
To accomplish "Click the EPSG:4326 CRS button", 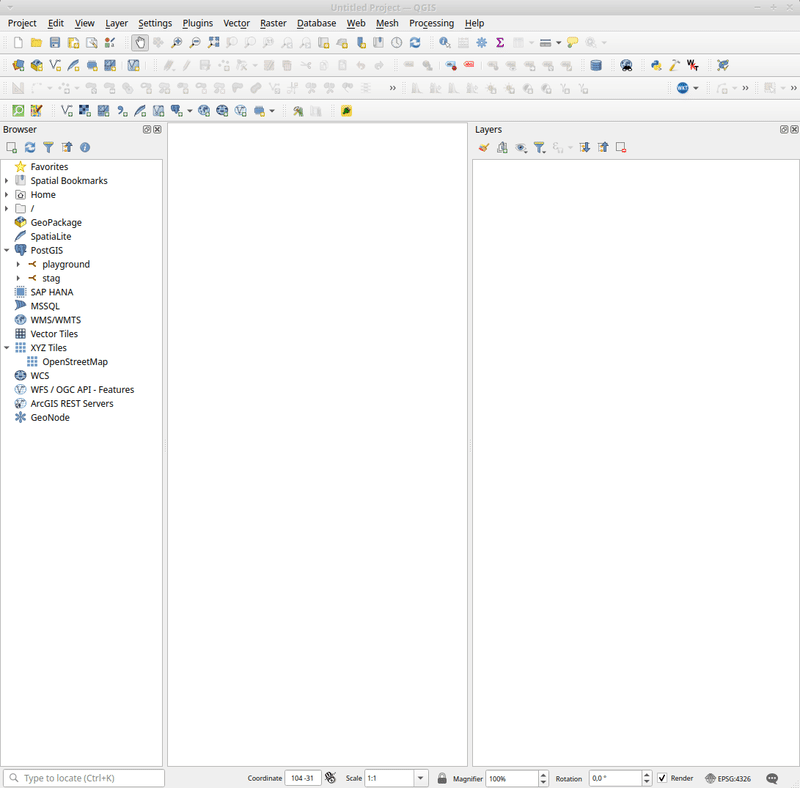I will [x=728, y=778].
